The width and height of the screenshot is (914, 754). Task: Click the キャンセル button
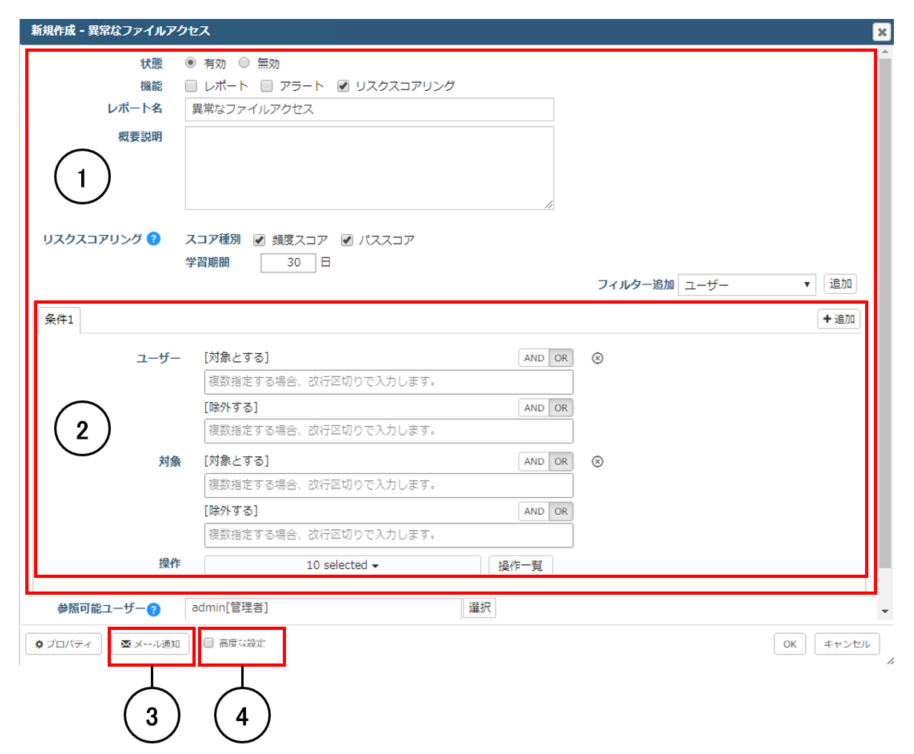tap(847, 644)
